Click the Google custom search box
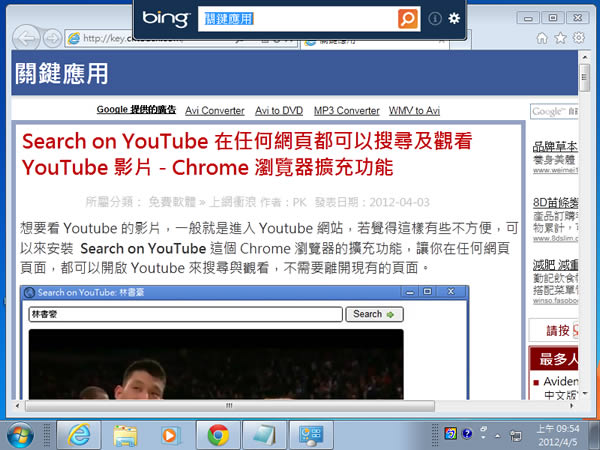This screenshot has width=600, height=450. coord(554,111)
